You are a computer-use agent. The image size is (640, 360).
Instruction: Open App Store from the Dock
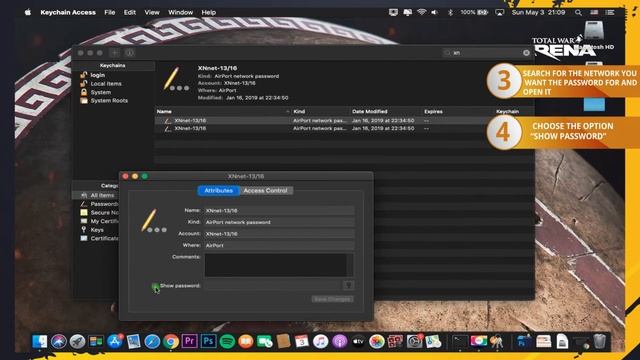coord(115,341)
